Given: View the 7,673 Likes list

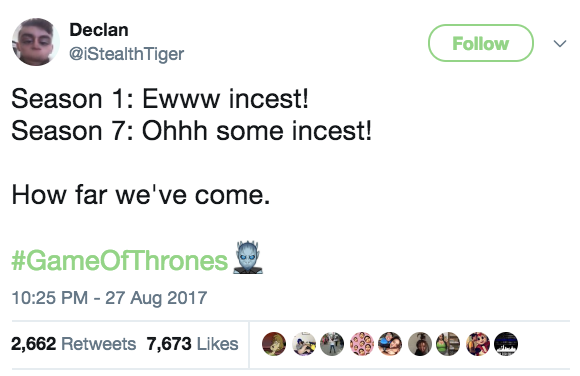Looking at the screenshot, I should click(192, 344).
